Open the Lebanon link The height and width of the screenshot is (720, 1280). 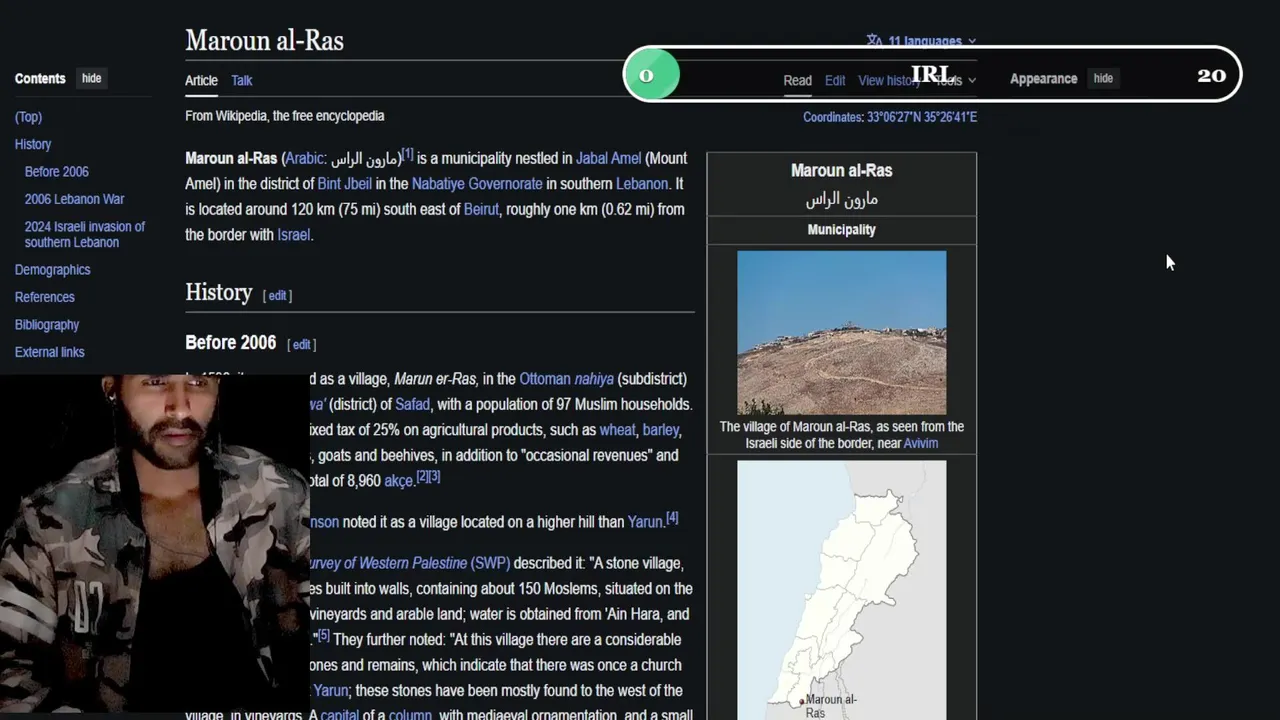pyautogui.click(x=642, y=184)
